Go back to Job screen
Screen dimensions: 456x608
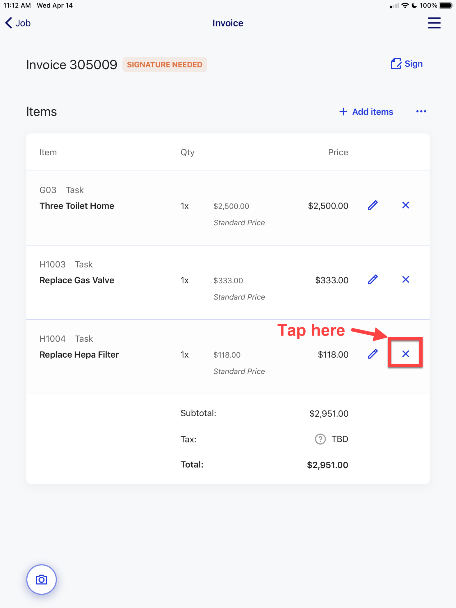18,23
